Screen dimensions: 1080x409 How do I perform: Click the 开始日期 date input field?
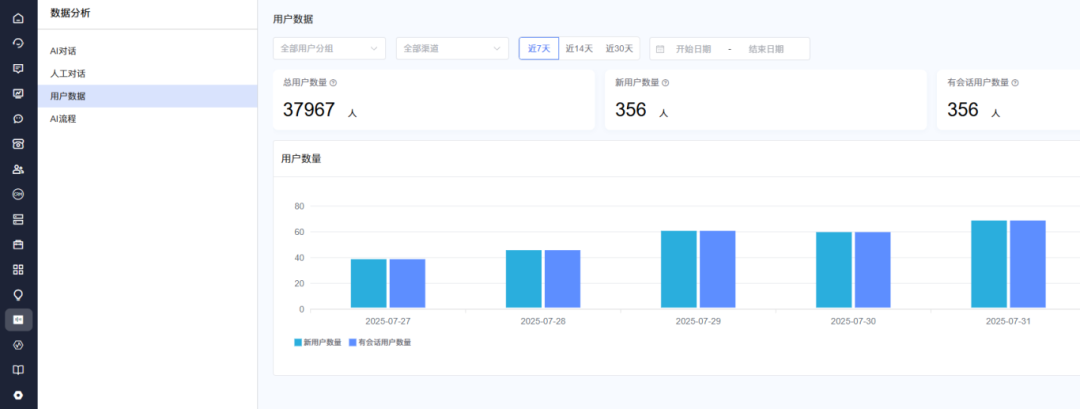tap(693, 48)
